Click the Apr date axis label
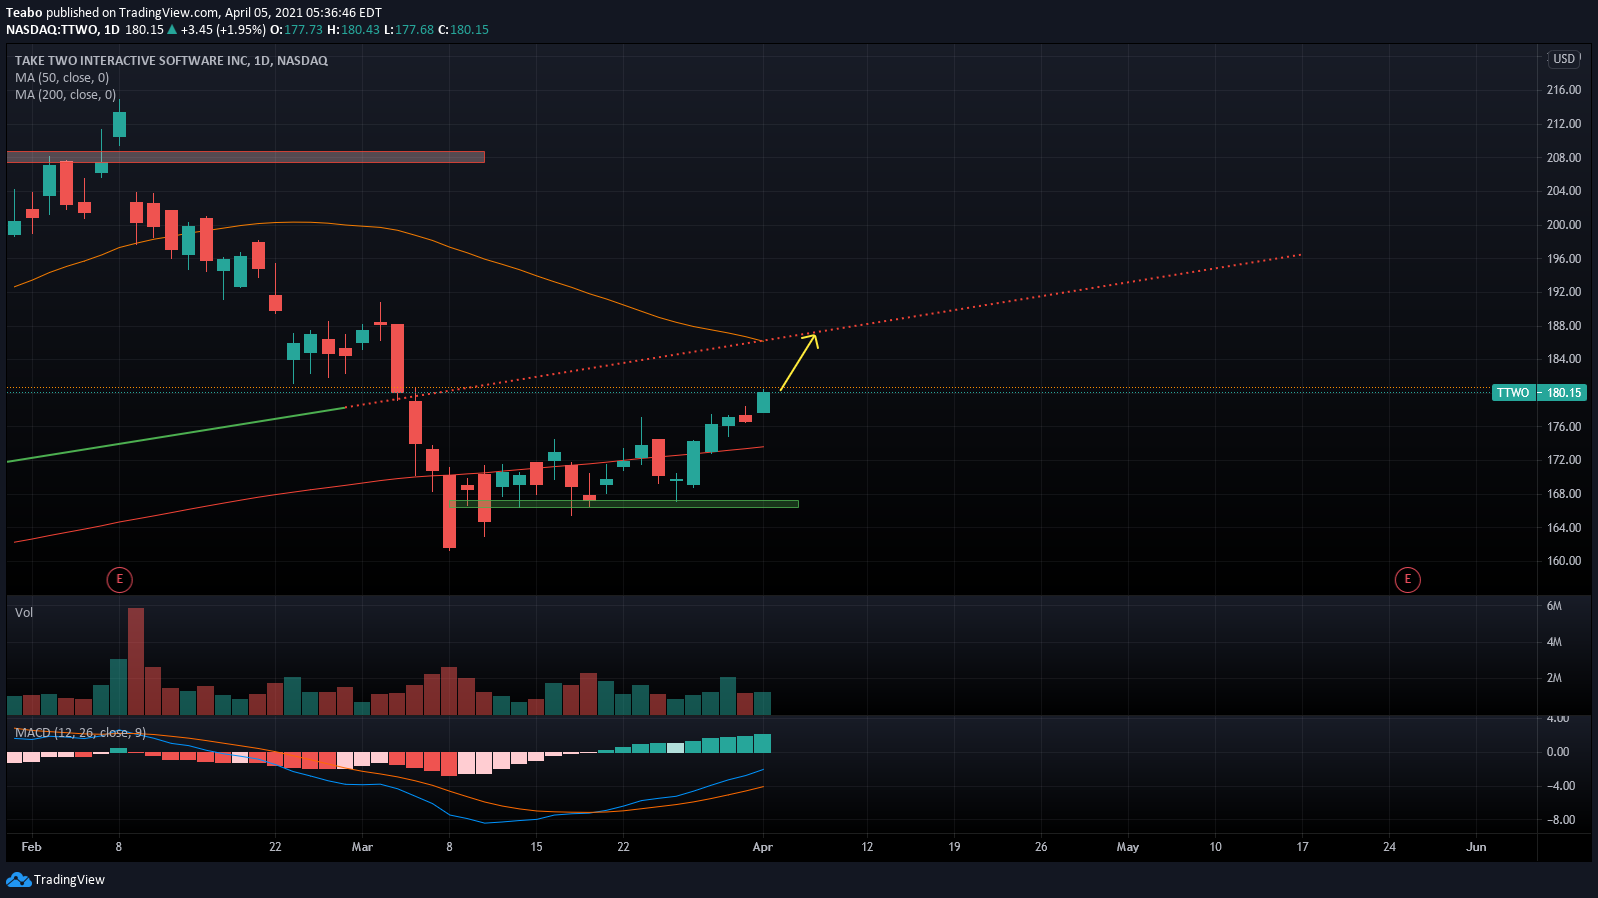 pos(762,847)
